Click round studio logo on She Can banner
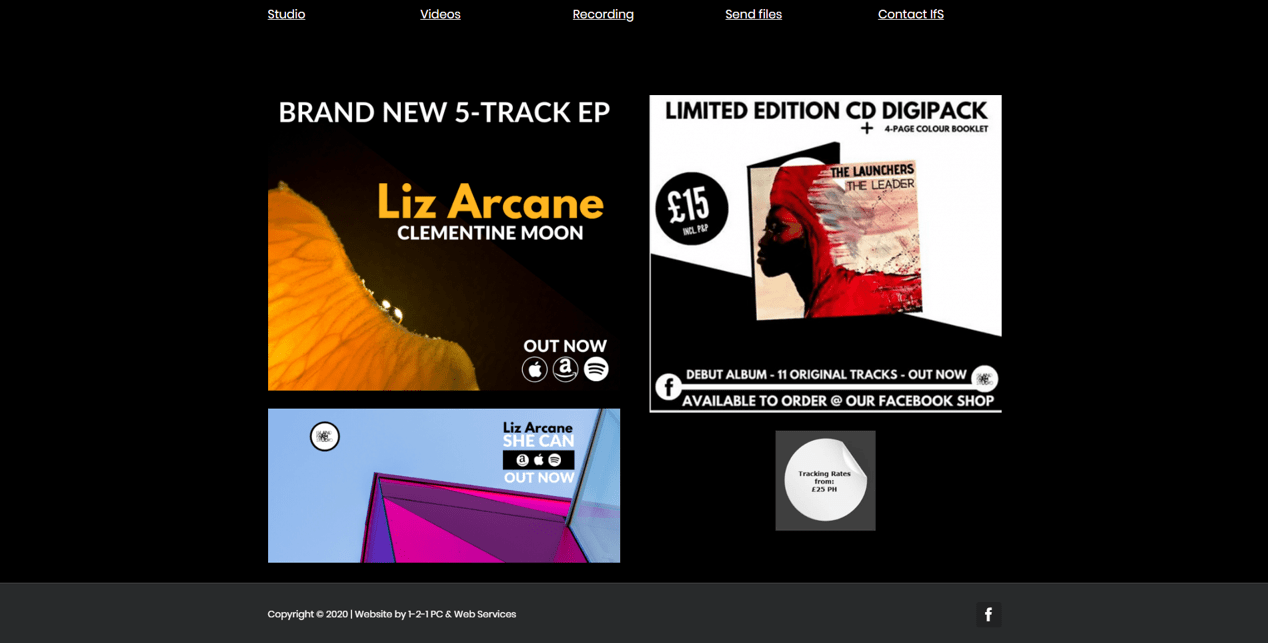Screen dimensions: 1268x643 [324, 437]
